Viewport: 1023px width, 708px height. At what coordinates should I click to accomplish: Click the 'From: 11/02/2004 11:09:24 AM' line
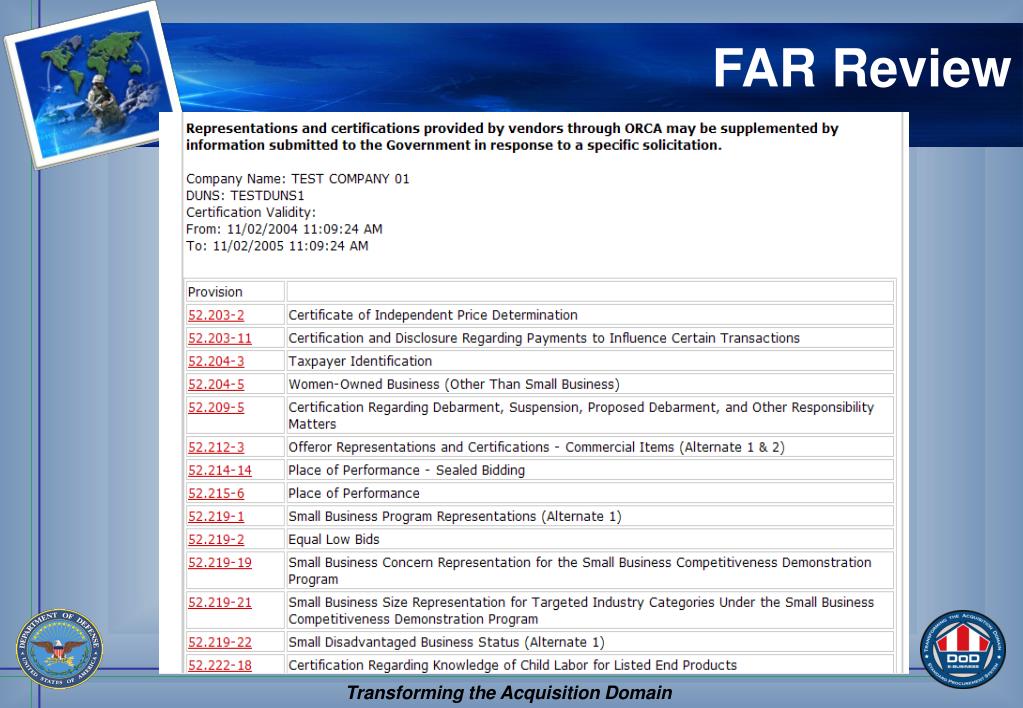(284, 230)
